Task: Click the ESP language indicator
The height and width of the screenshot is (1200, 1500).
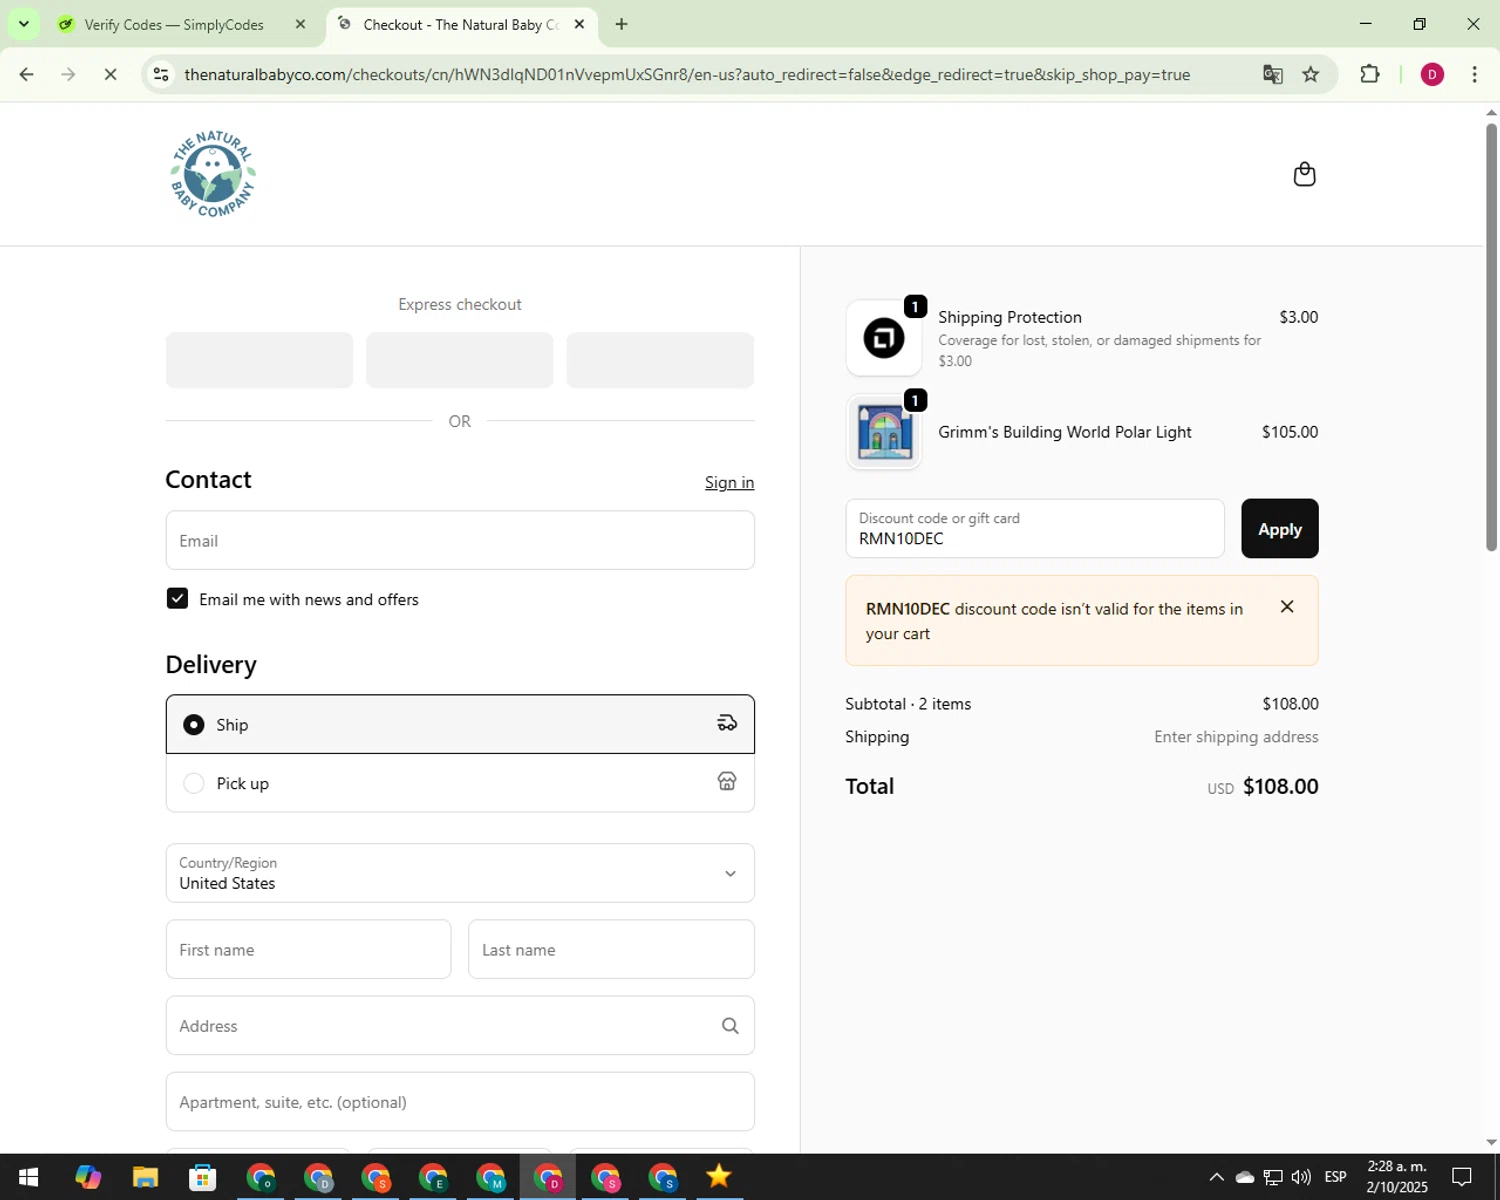Action: point(1335,1177)
